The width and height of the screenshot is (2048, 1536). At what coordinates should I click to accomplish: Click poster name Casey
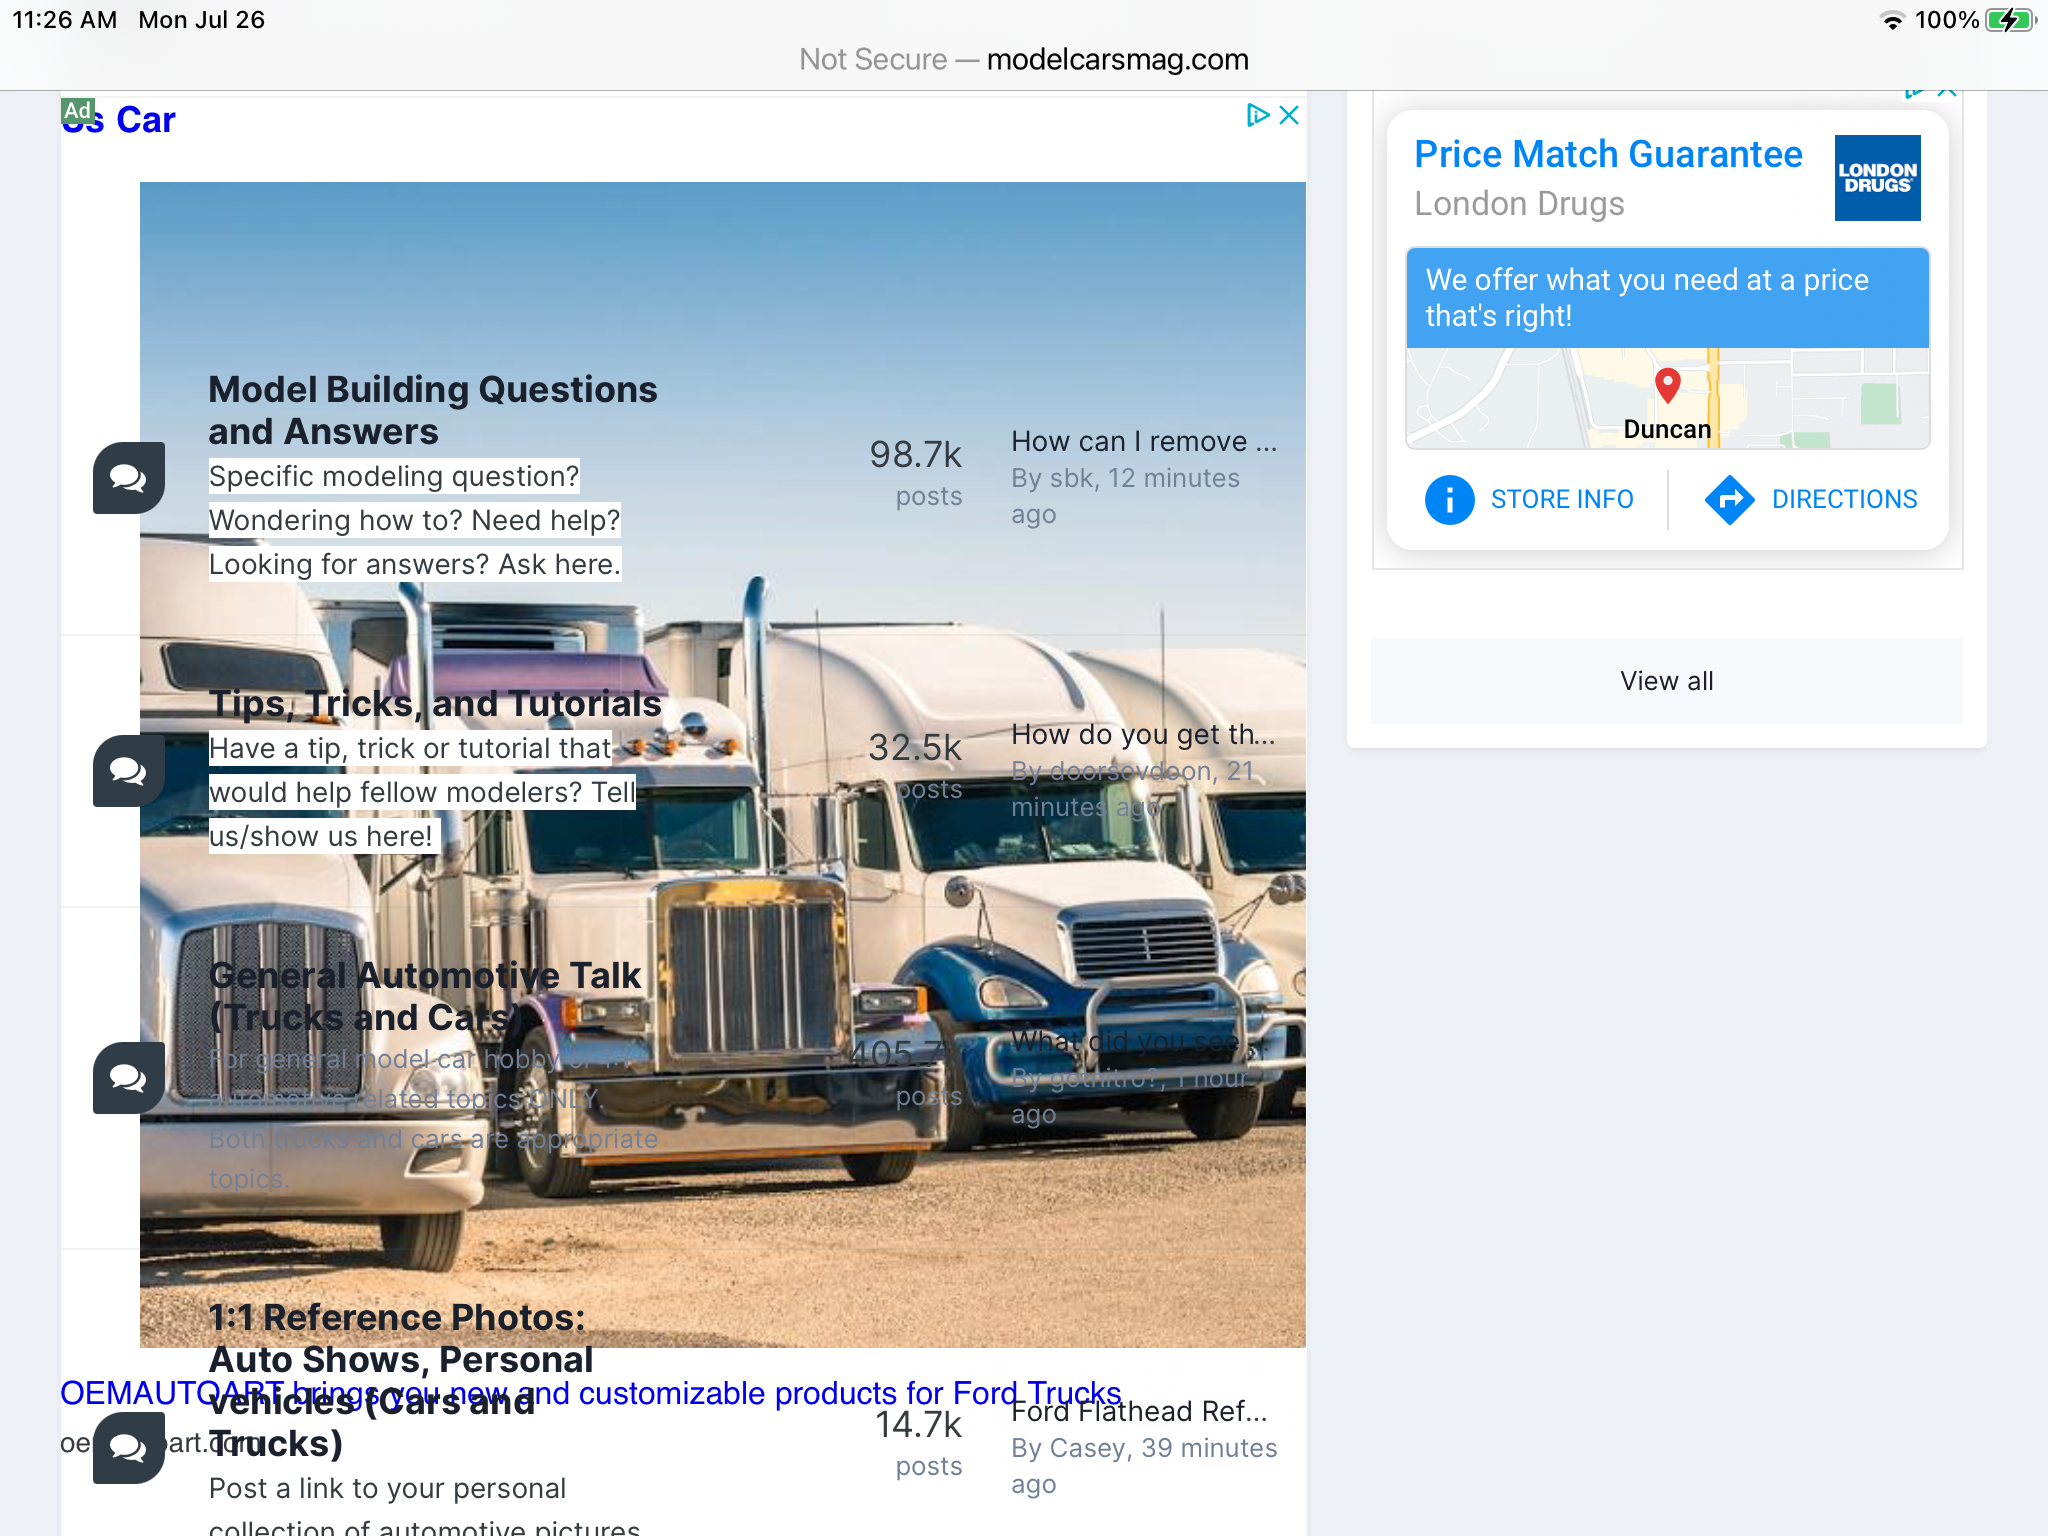1091,1448
